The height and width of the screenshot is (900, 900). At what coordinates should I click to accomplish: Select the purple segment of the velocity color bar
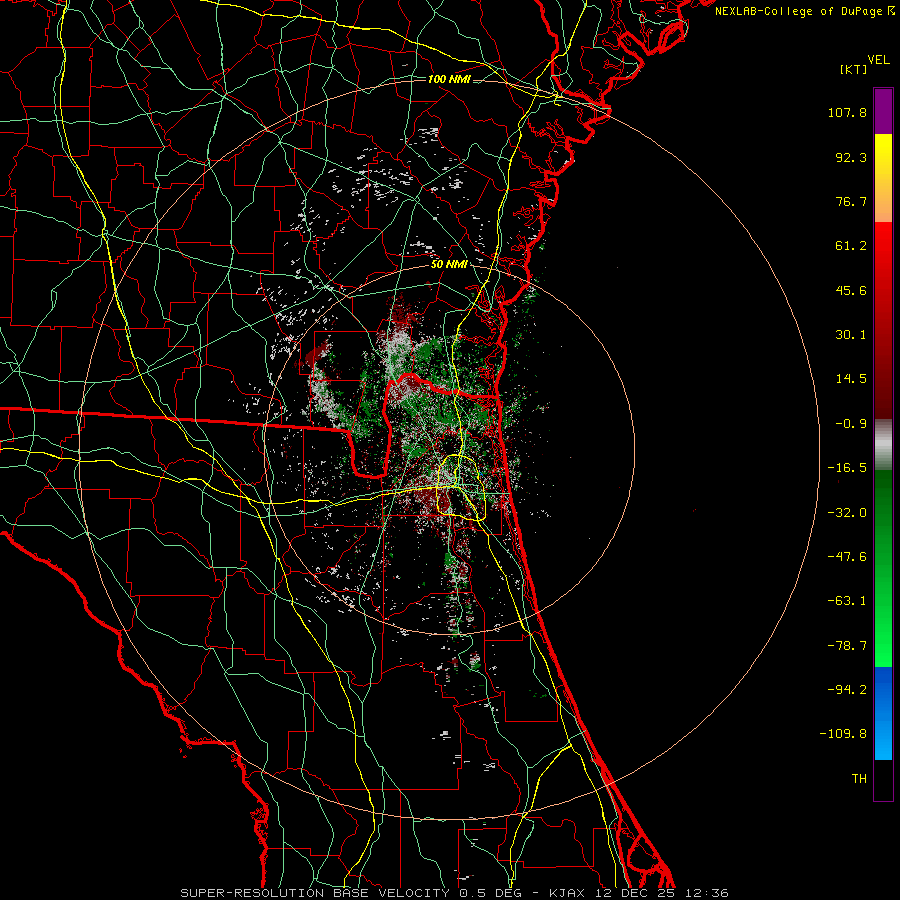click(883, 111)
